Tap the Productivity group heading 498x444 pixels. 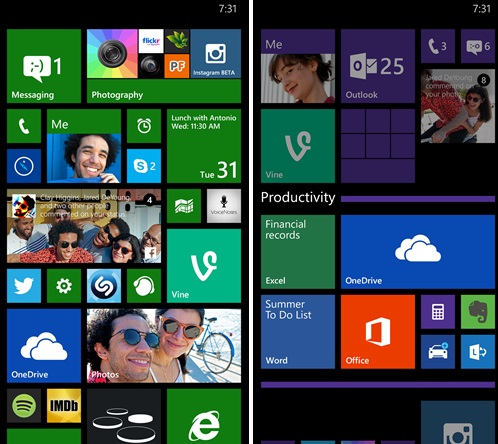(298, 197)
